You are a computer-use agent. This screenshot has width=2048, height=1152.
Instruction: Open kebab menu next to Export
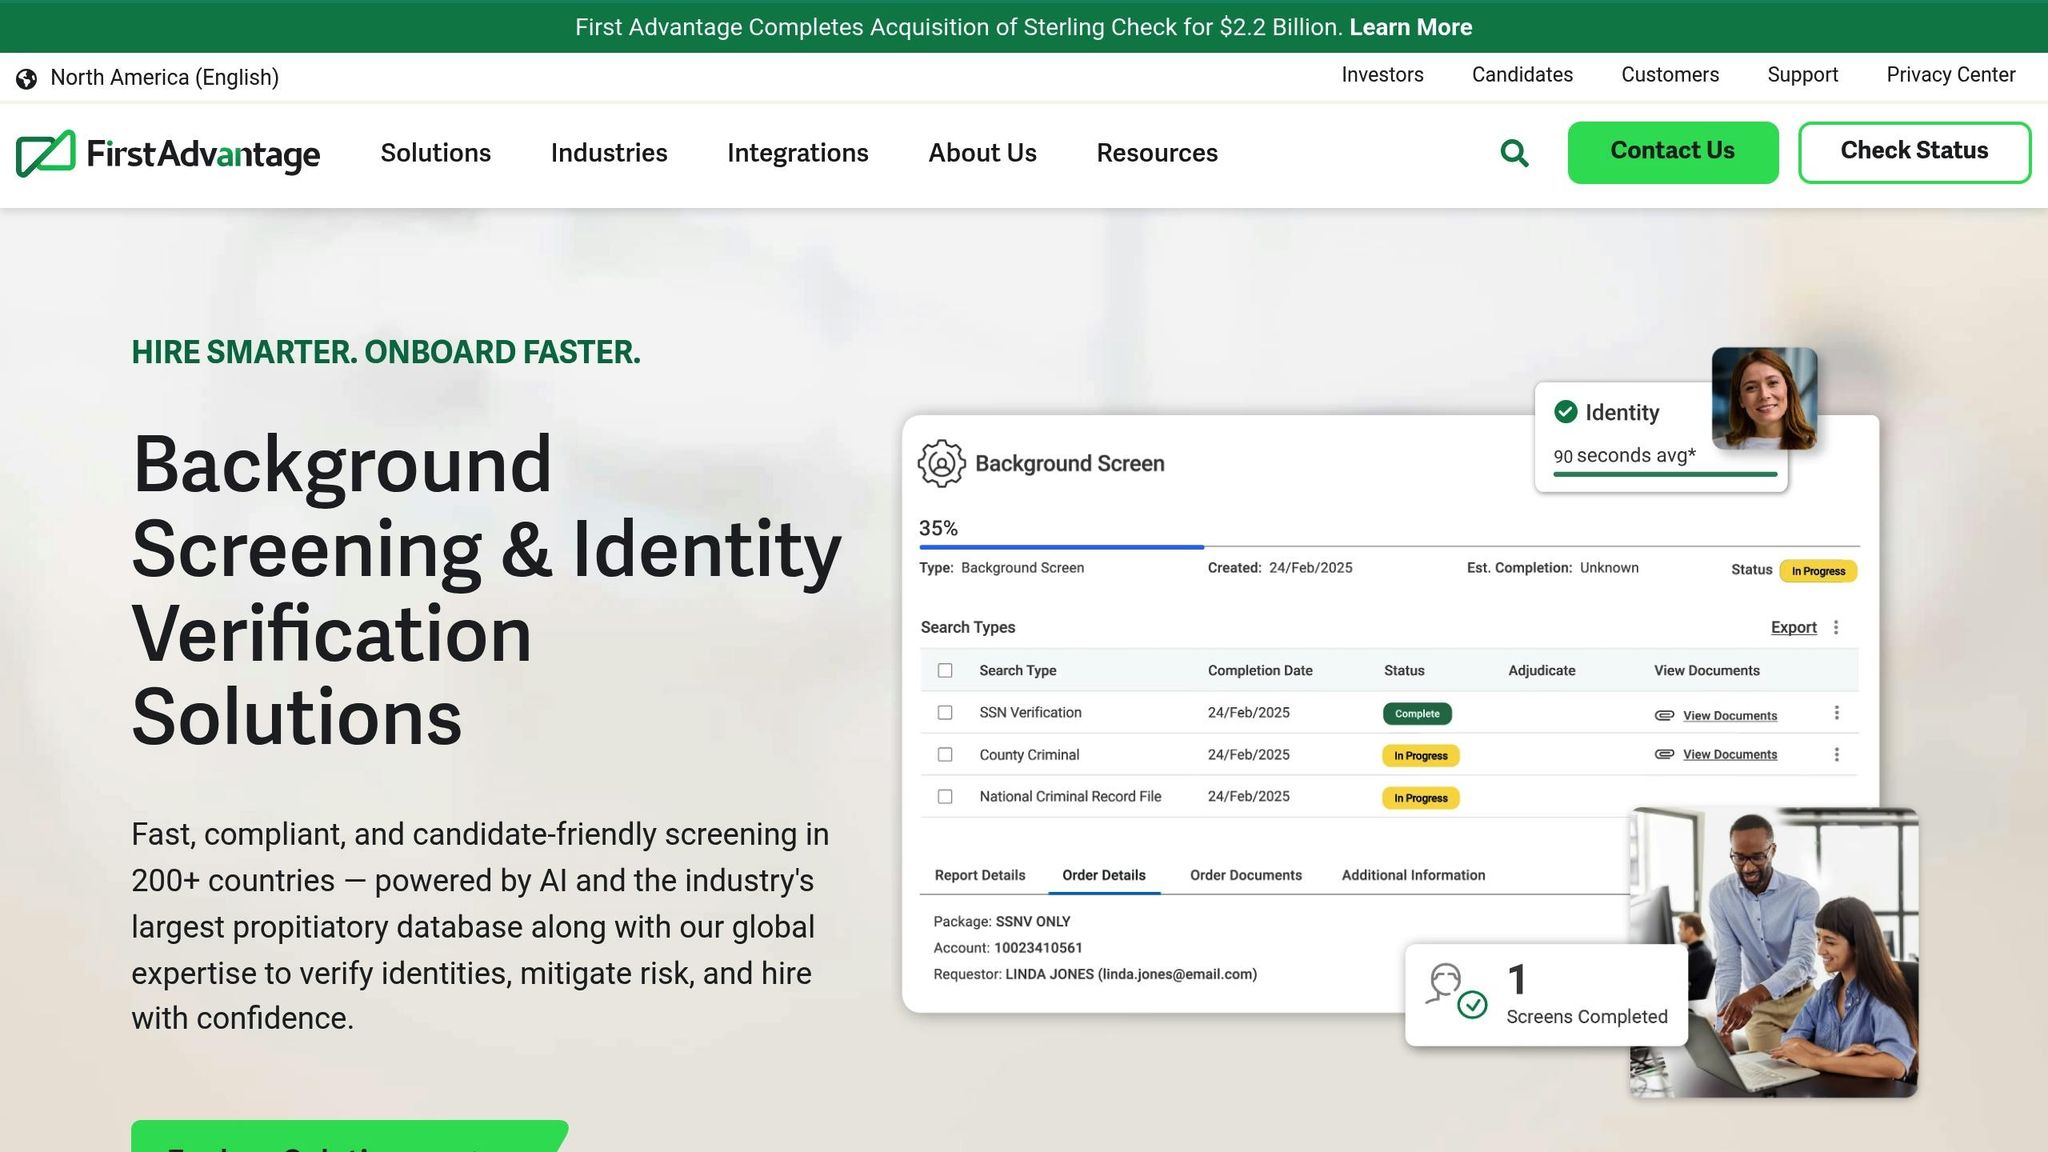pyautogui.click(x=1836, y=627)
